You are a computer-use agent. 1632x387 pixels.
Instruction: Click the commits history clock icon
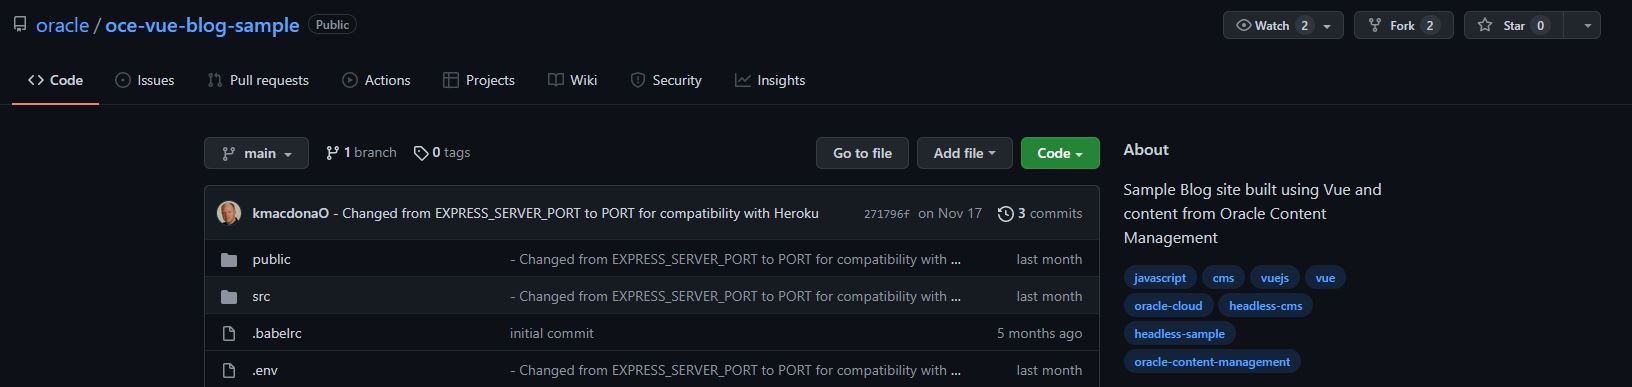coord(1005,213)
